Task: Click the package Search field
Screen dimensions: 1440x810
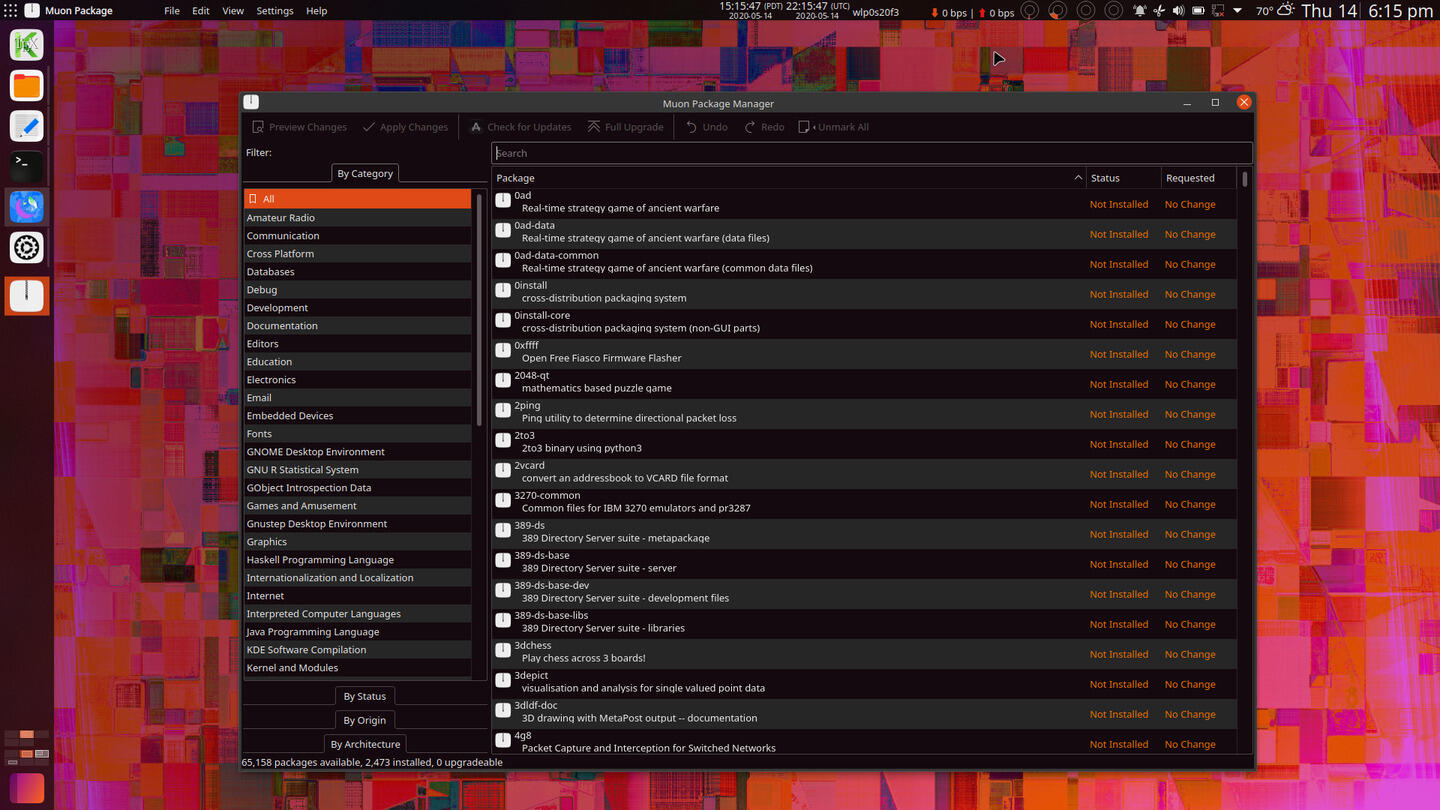Action: pyautogui.click(x=872, y=153)
